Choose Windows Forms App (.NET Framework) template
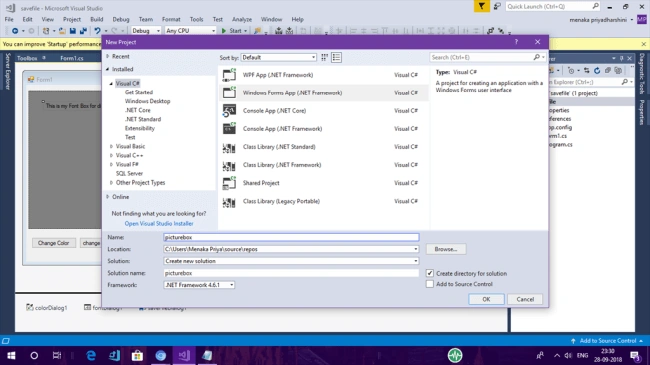This screenshot has height=365, width=650. pyautogui.click(x=323, y=93)
